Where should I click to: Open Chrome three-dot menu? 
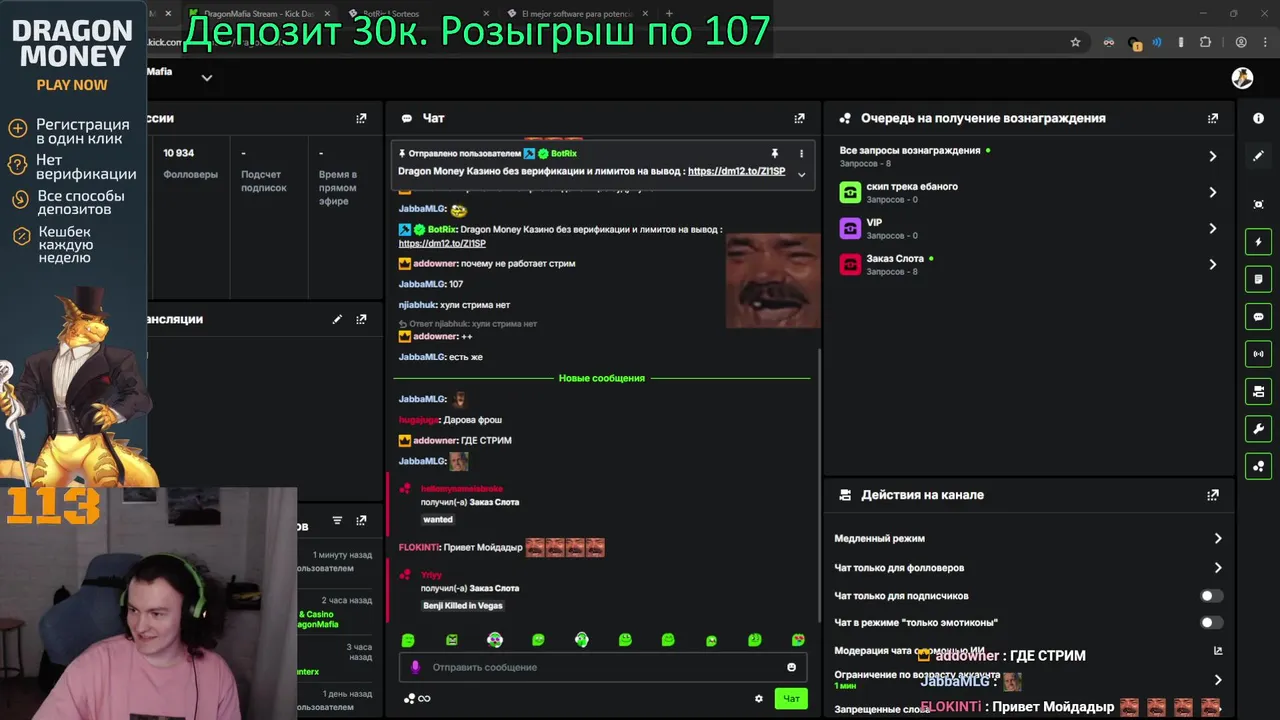(x=1265, y=42)
